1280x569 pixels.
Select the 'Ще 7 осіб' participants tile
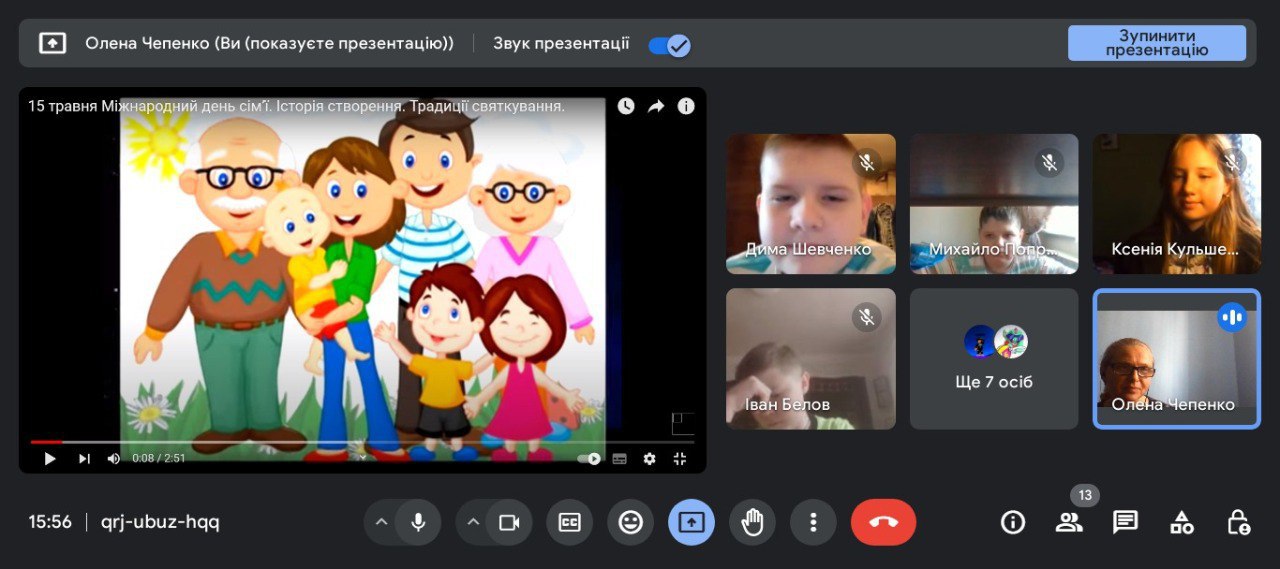click(994, 359)
